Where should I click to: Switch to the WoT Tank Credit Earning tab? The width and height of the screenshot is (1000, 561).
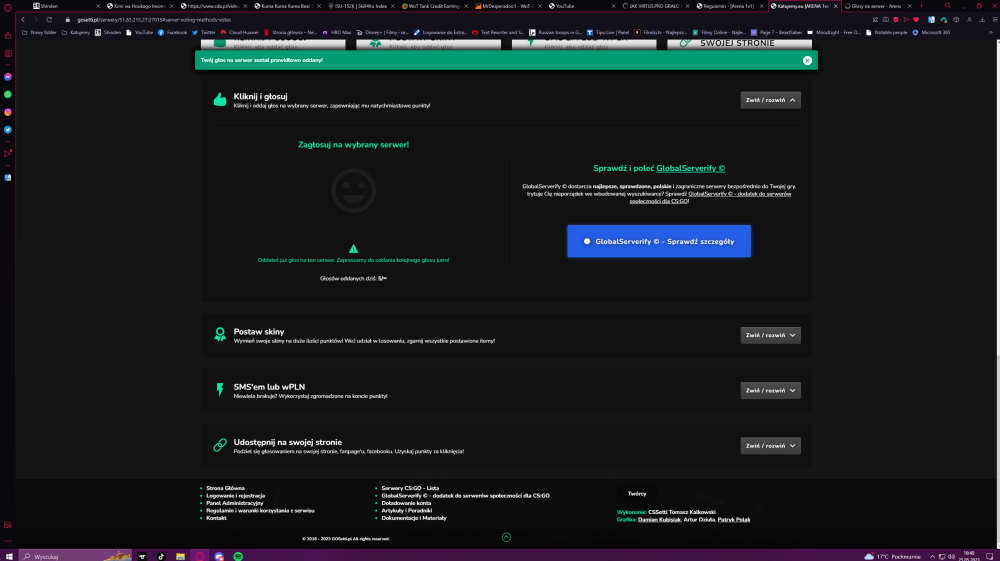(433, 6)
